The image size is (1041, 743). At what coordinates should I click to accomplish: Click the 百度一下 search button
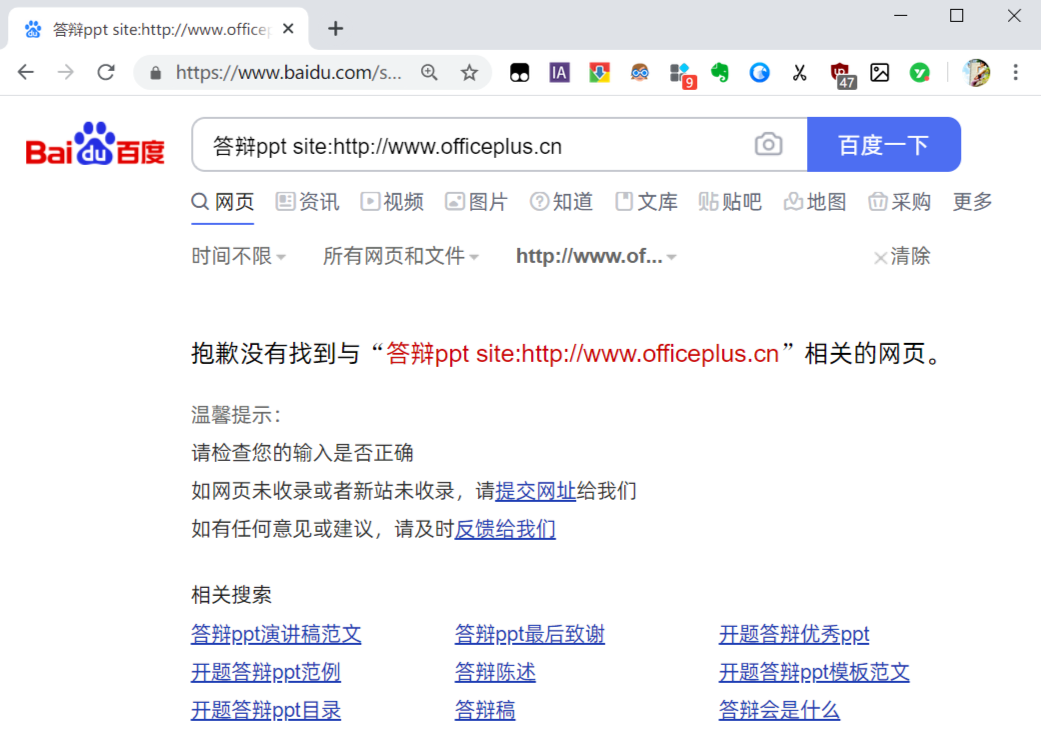884,144
